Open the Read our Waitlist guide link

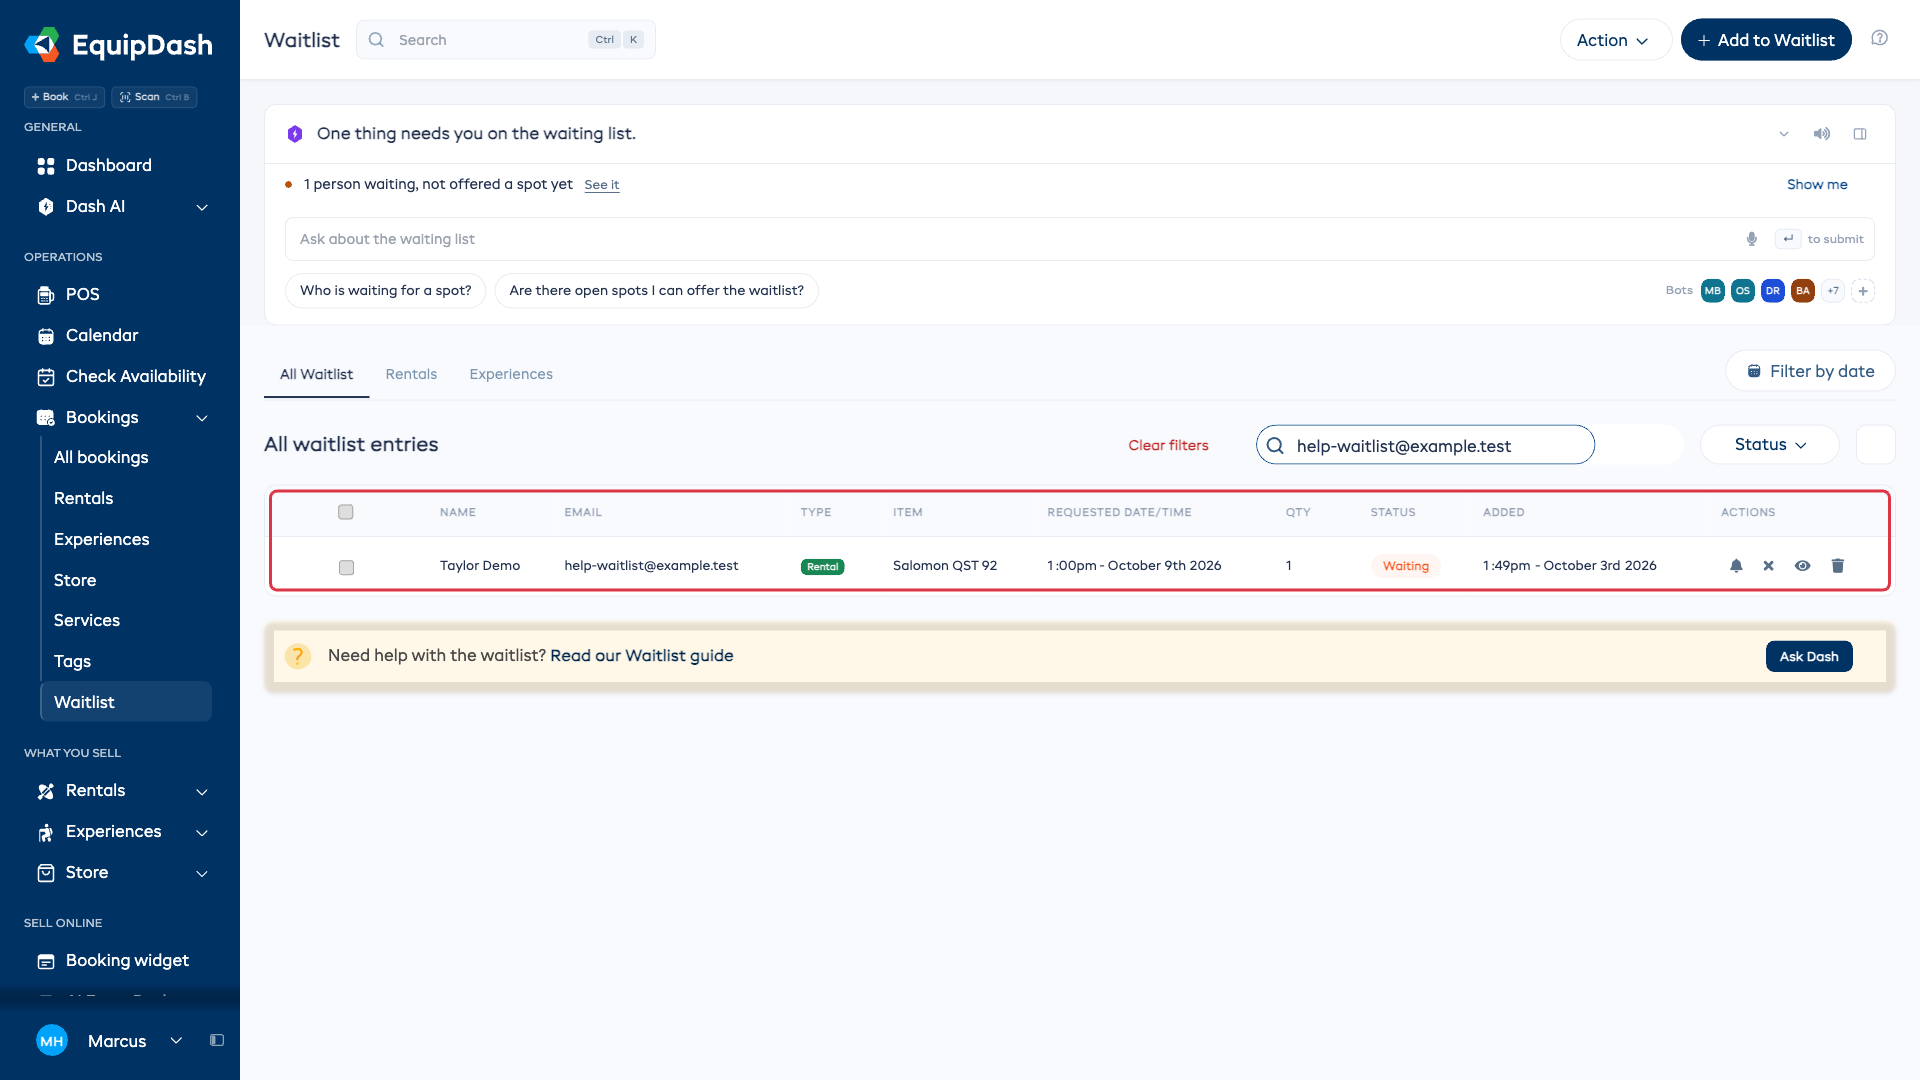pyautogui.click(x=641, y=656)
